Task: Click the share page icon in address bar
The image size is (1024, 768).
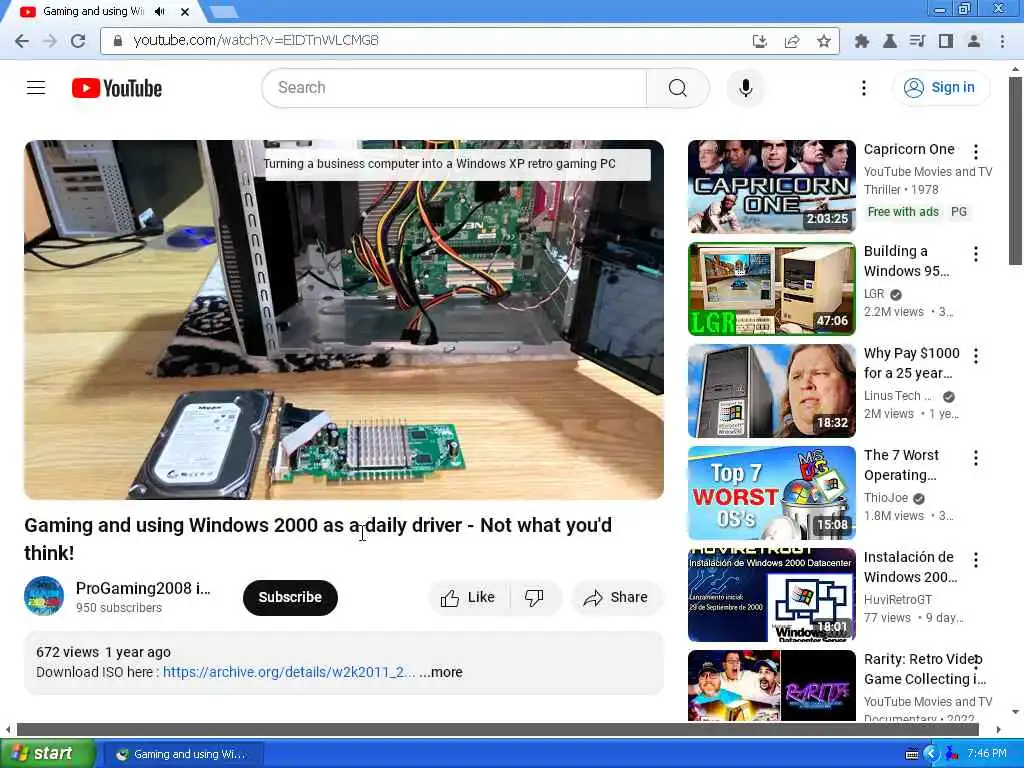Action: pos(792,41)
